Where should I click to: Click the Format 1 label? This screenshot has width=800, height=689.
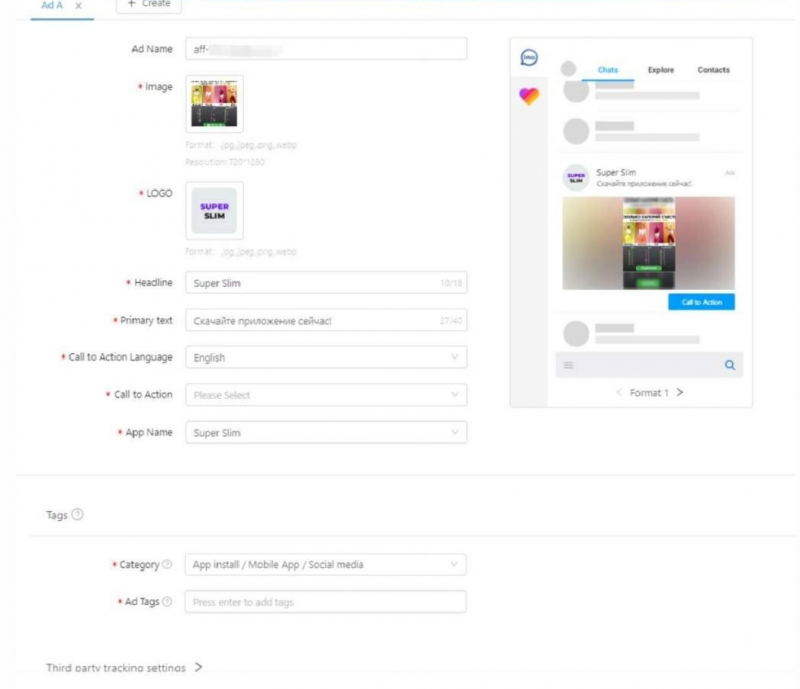click(649, 392)
